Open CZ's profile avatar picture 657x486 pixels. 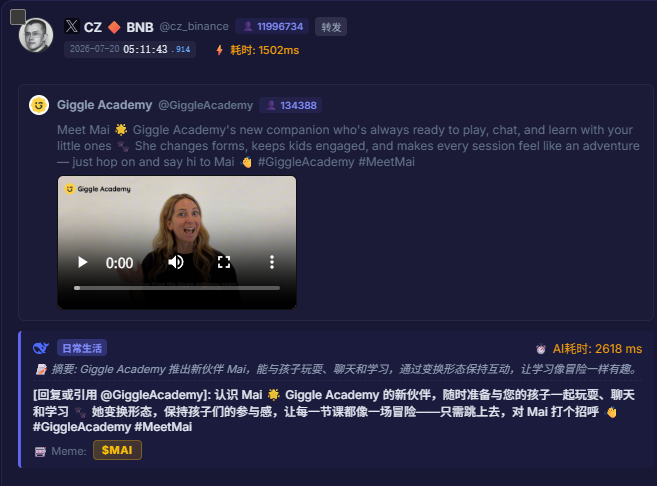(x=36, y=35)
